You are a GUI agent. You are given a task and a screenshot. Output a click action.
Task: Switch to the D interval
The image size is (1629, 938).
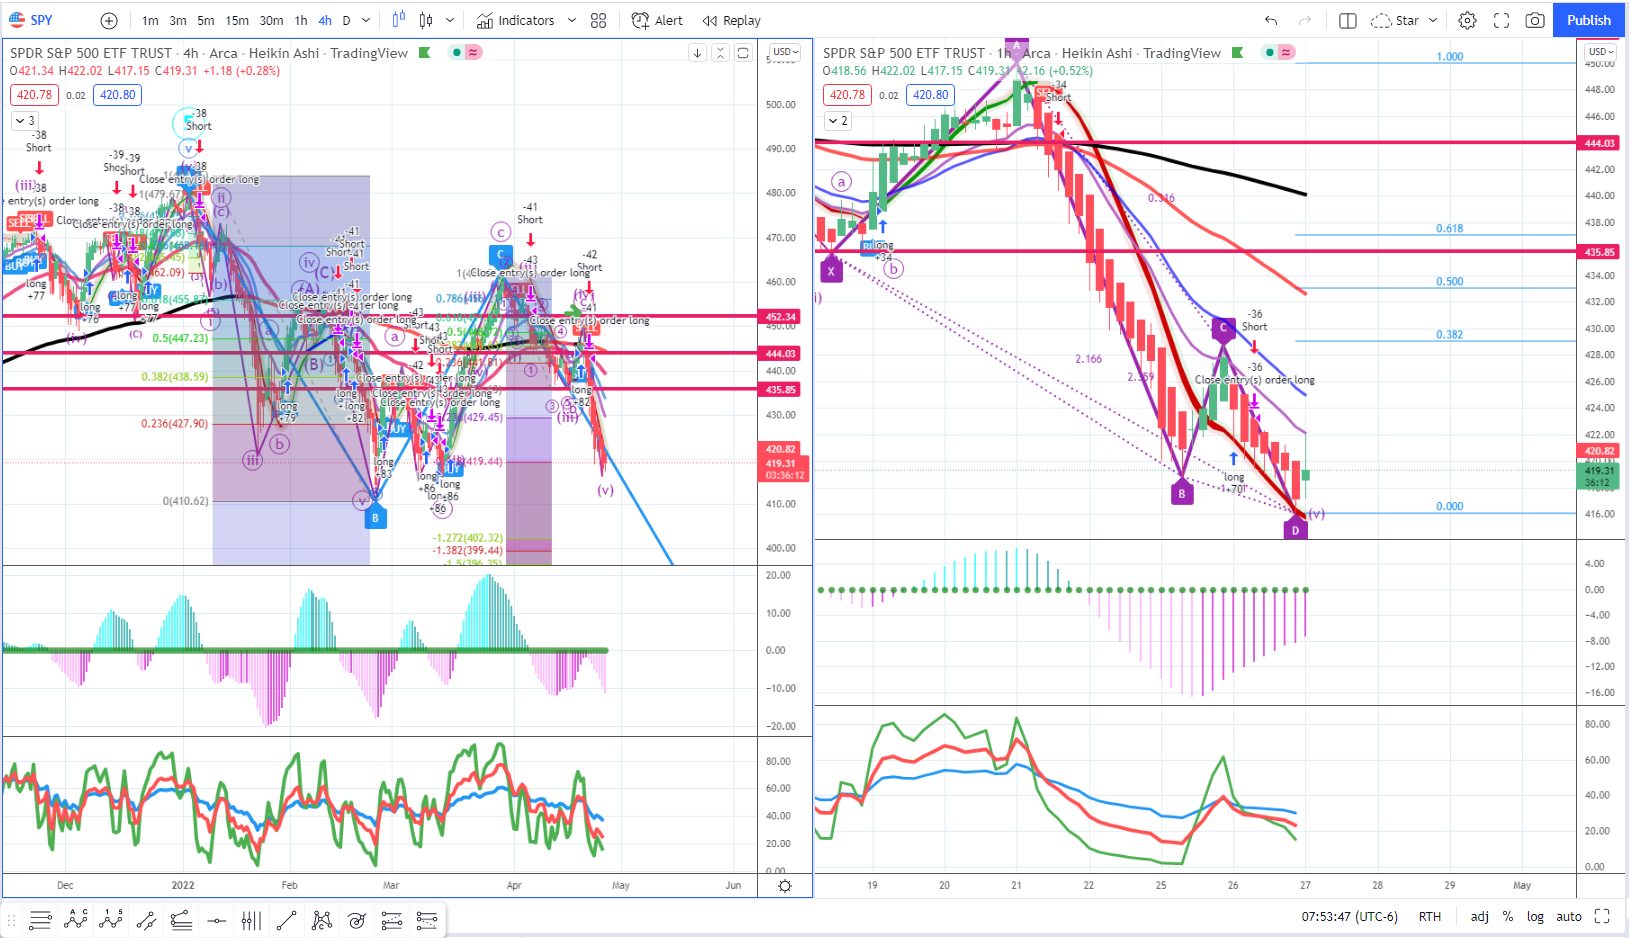pyautogui.click(x=346, y=20)
